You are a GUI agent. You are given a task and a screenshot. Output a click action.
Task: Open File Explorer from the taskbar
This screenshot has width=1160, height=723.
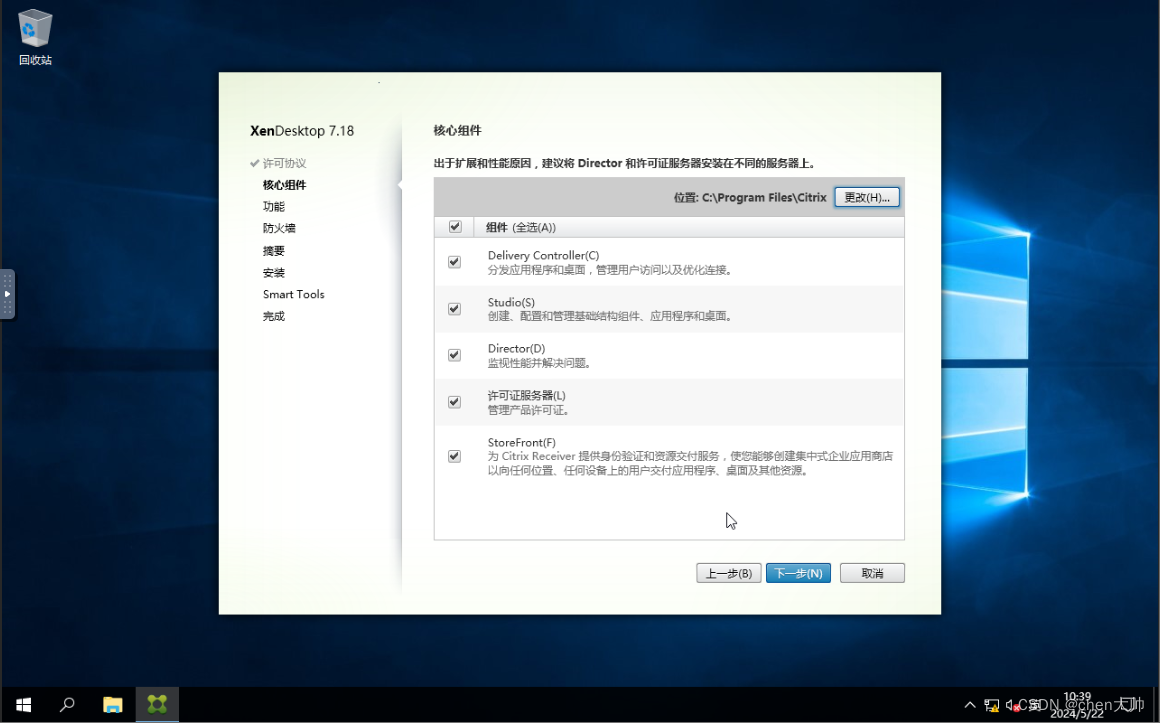coord(112,705)
